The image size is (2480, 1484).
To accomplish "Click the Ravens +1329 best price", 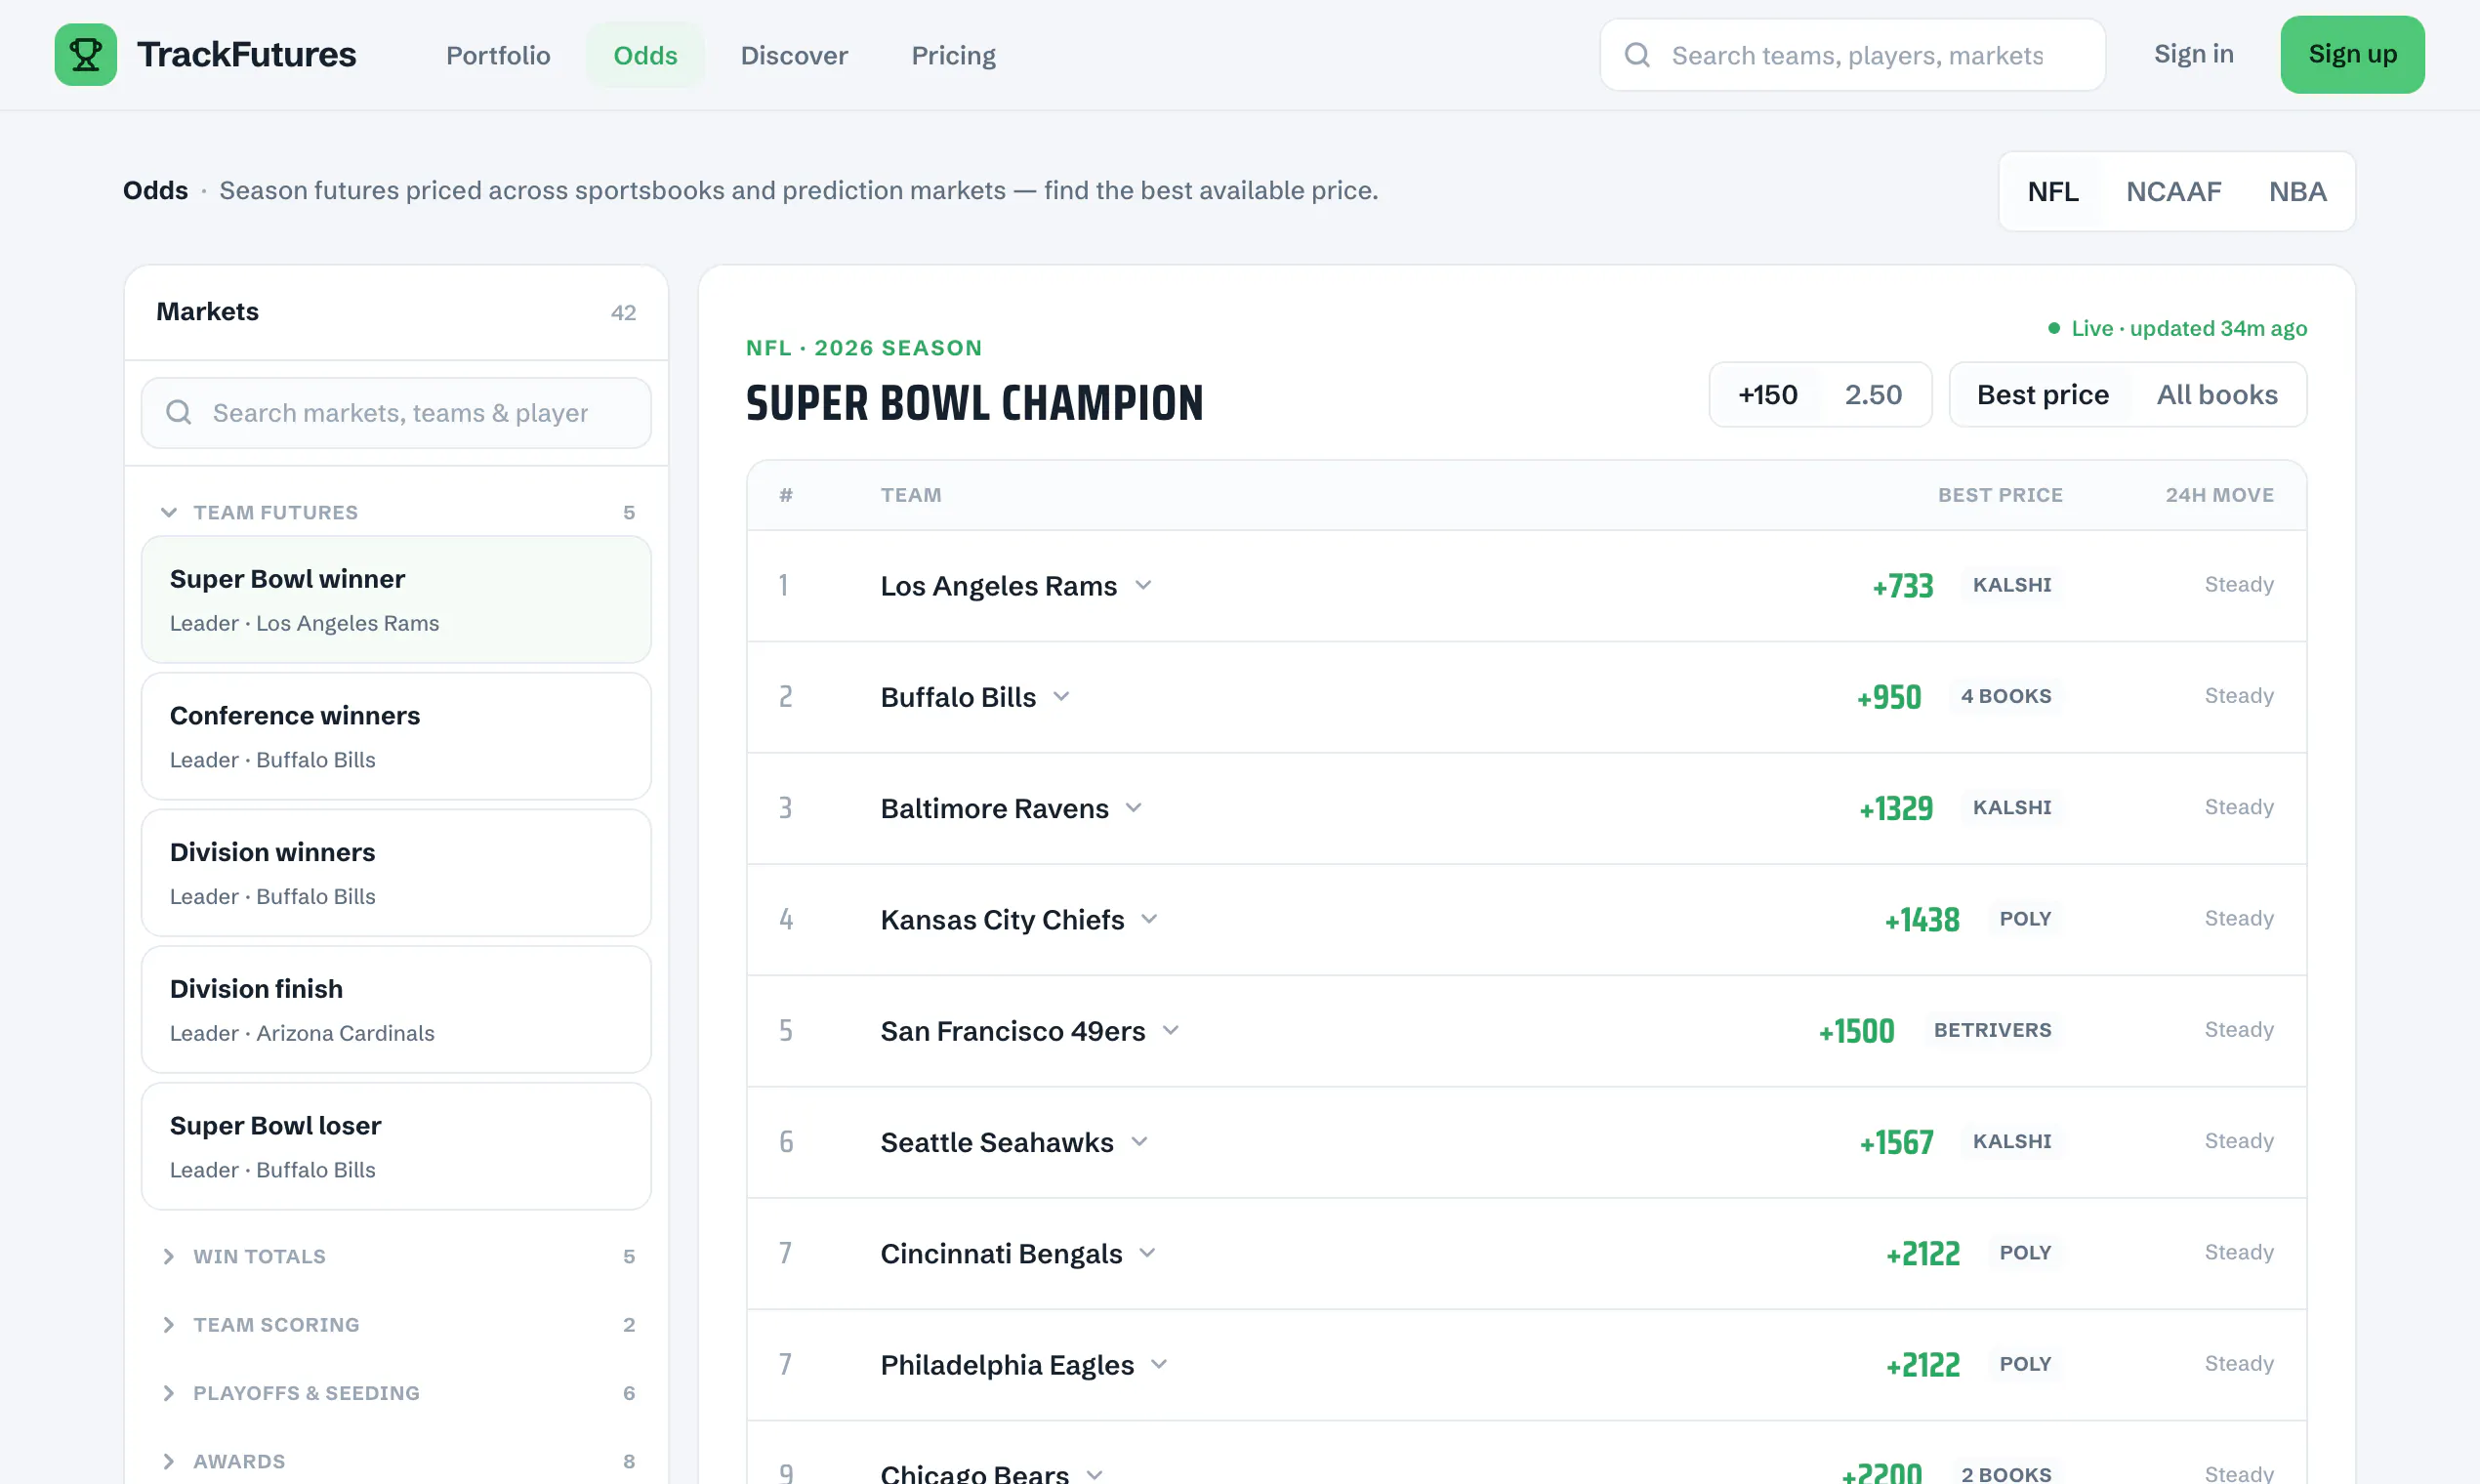I will tap(1896, 808).
